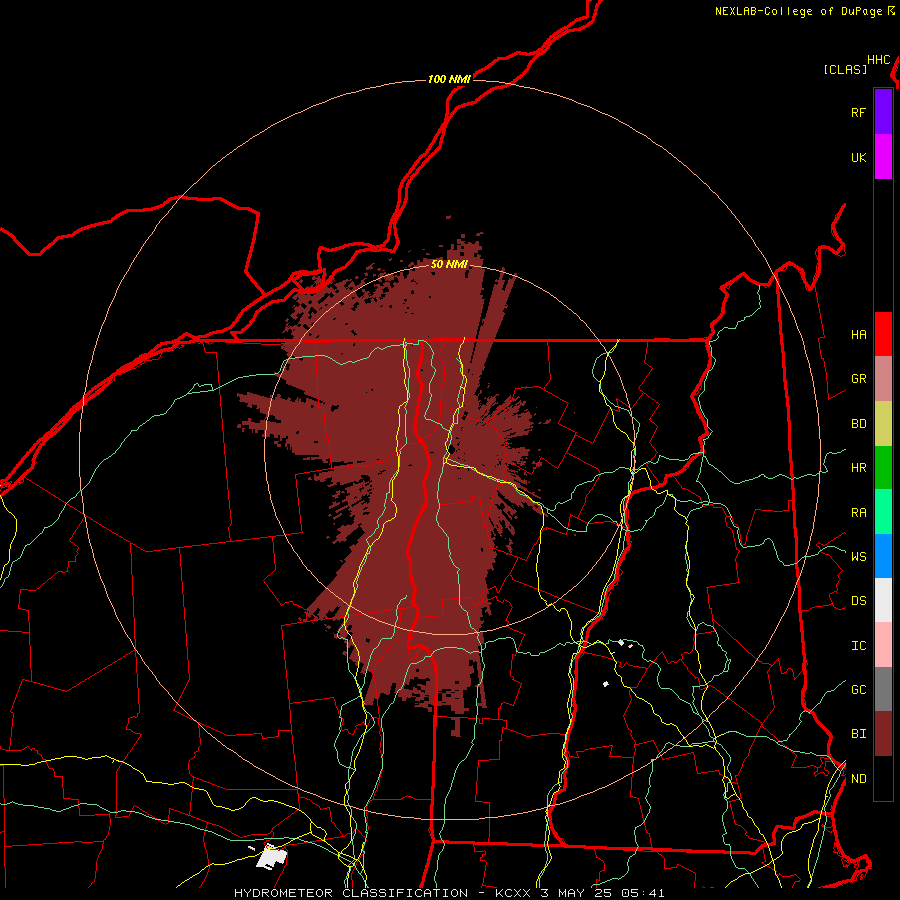The height and width of the screenshot is (900, 900).
Task: Click the UK legend label
Action: [x=858, y=157]
